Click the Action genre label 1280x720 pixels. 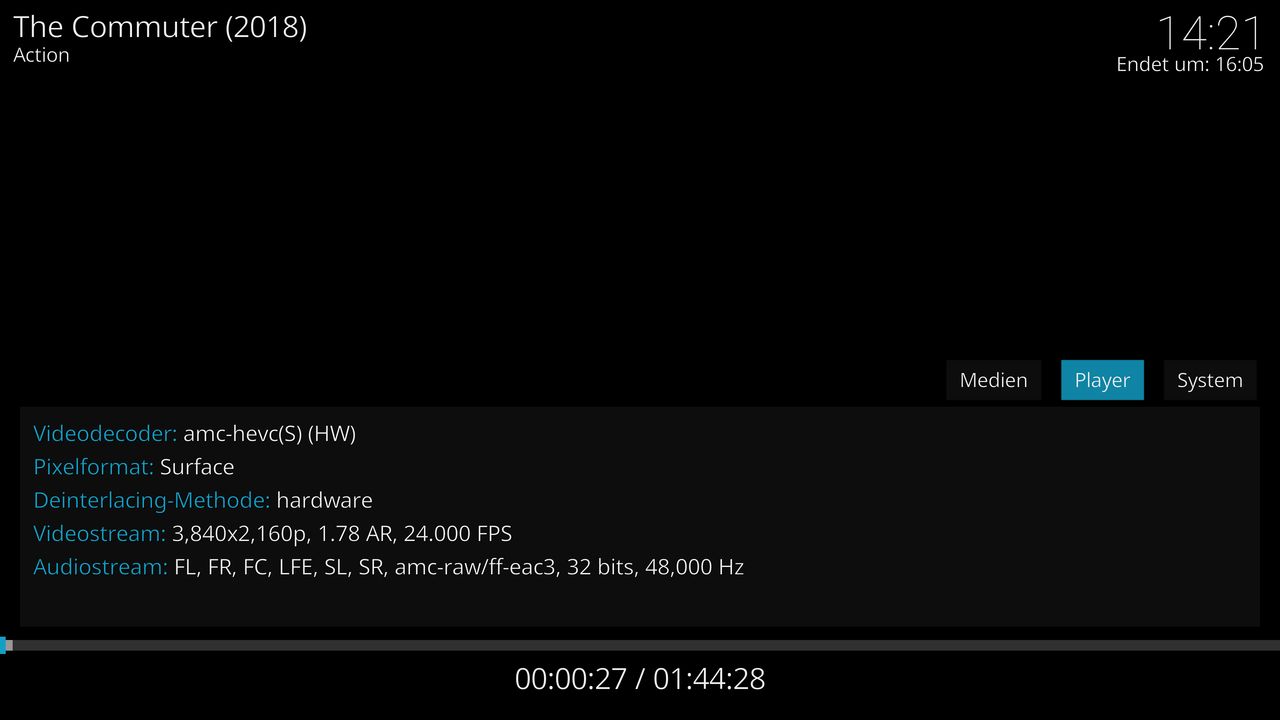pos(41,55)
